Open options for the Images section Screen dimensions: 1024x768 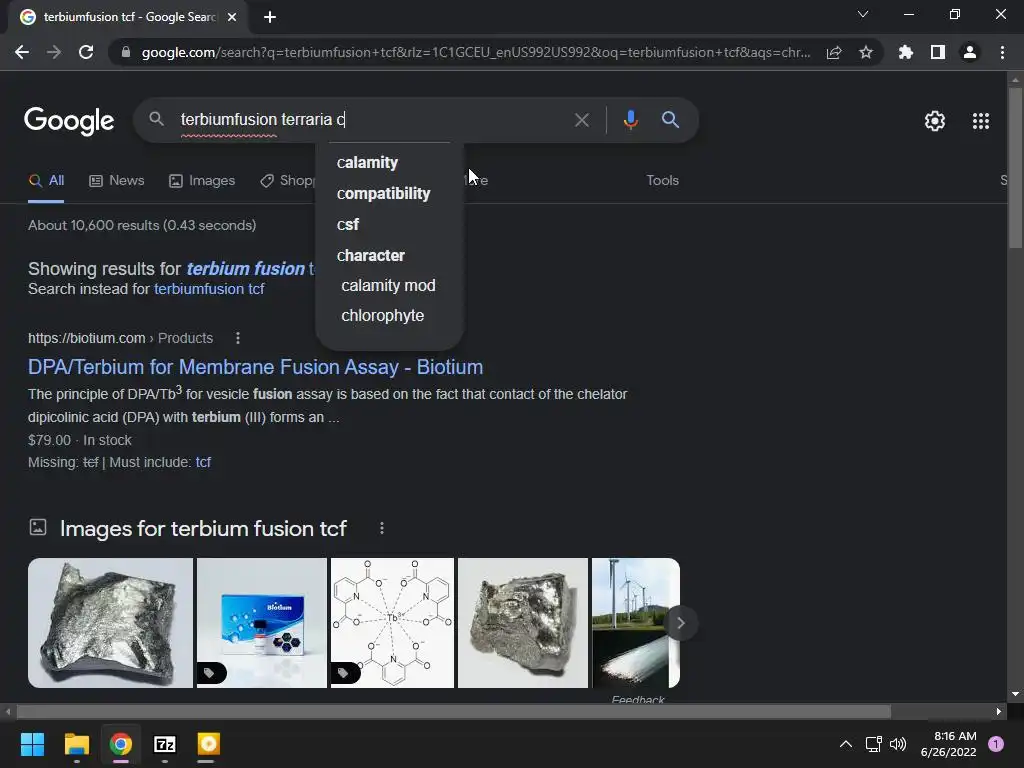coord(382,528)
